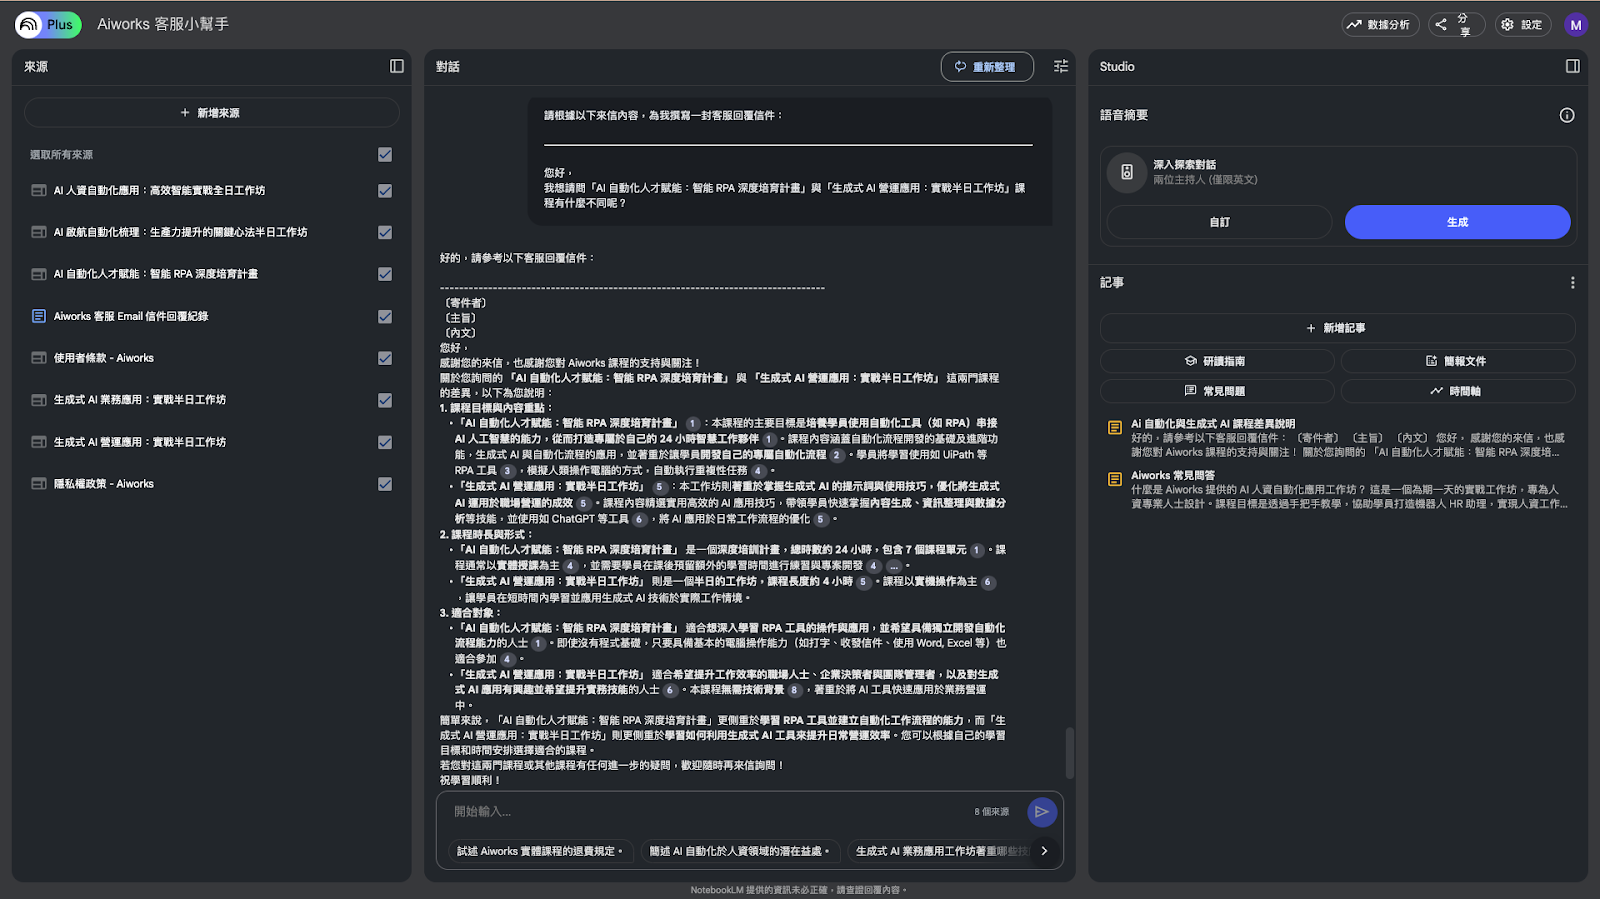The width and height of the screenshot is (1600, 899).
Task: Collapse the Studio panel
Action: coord(1573,66)
